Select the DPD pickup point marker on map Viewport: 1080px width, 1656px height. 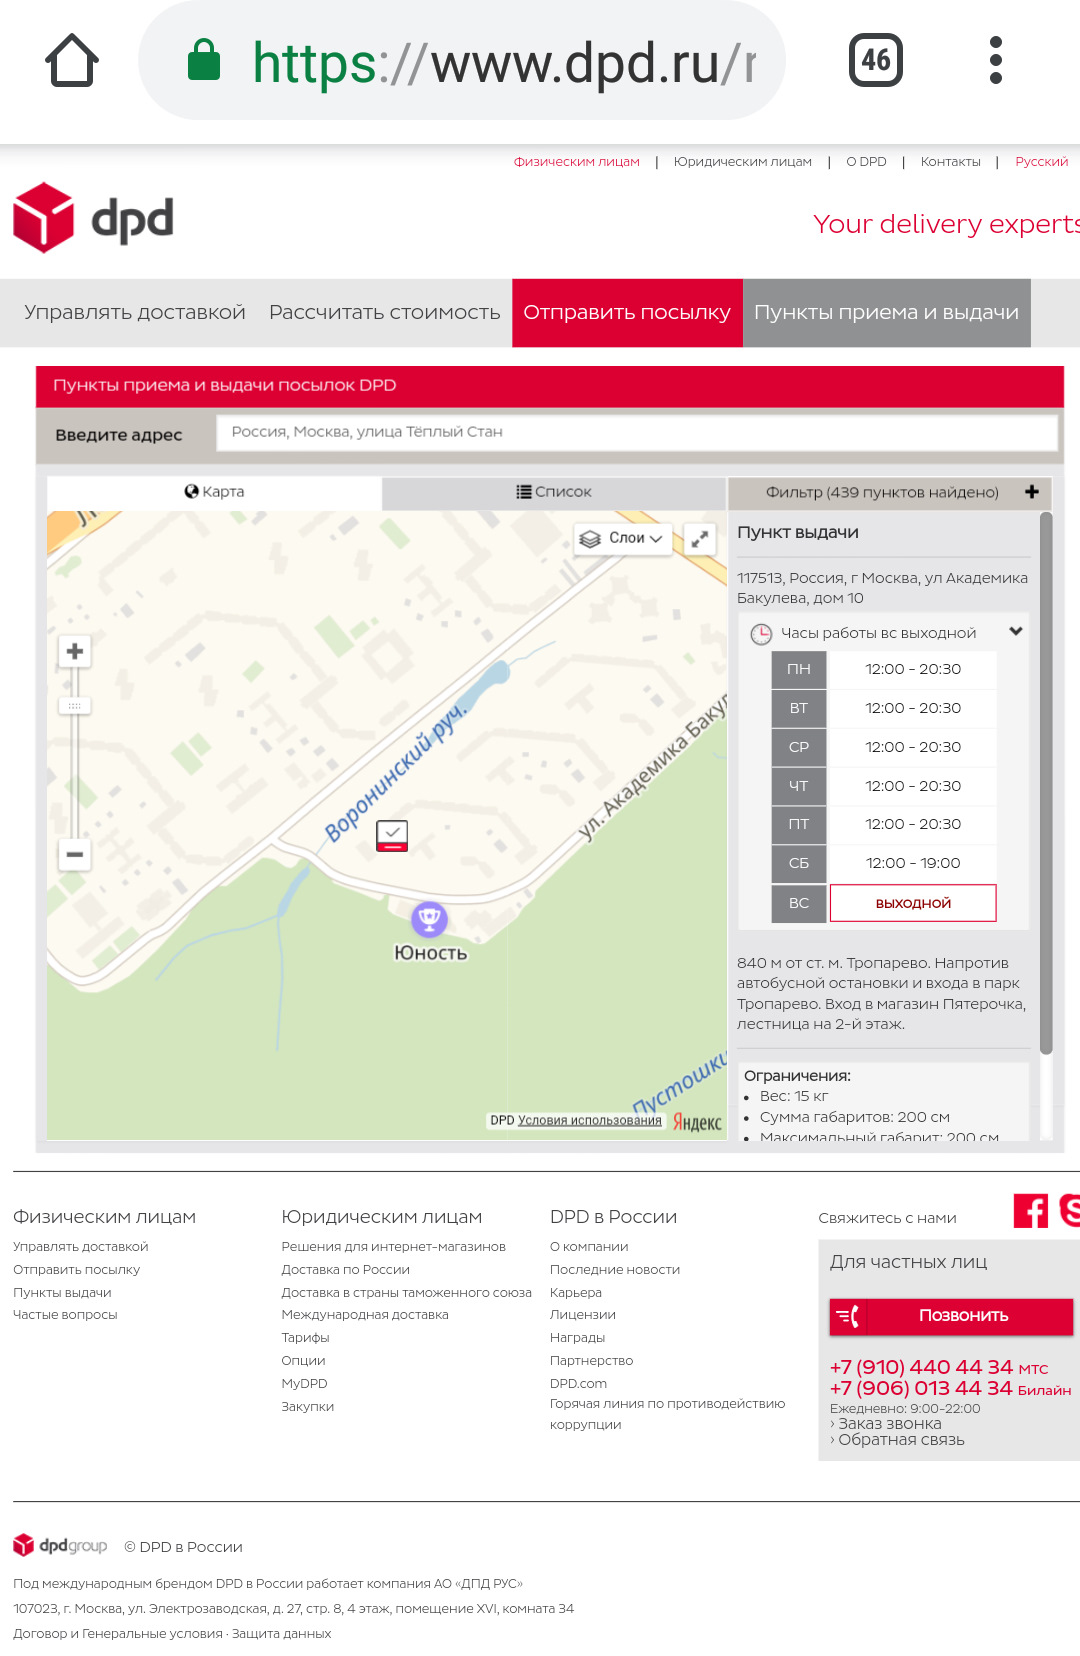(392, 835)
